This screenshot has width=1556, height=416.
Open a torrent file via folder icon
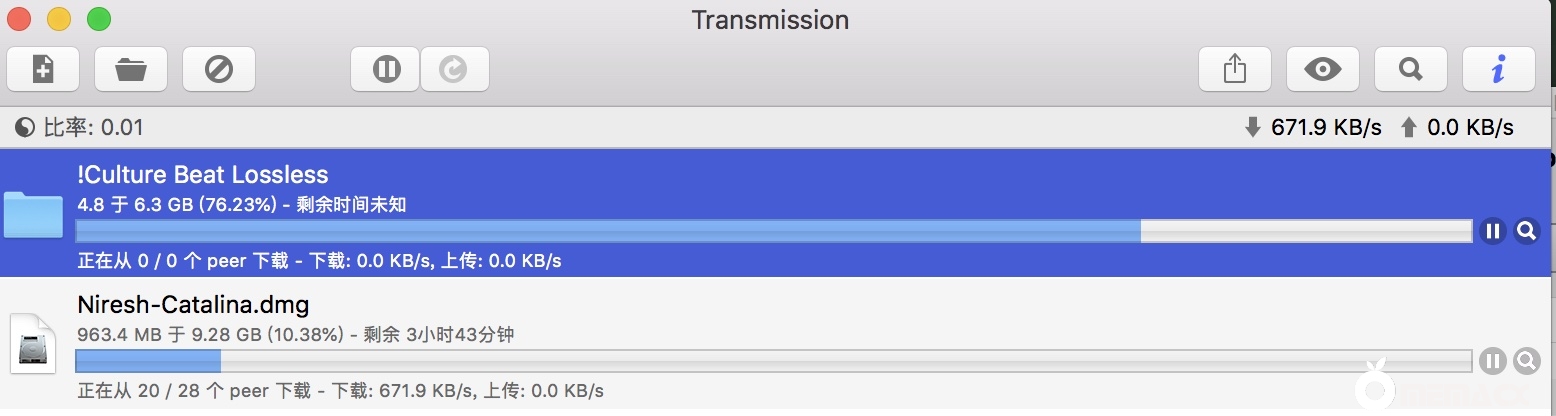click(x=131, y=69)
